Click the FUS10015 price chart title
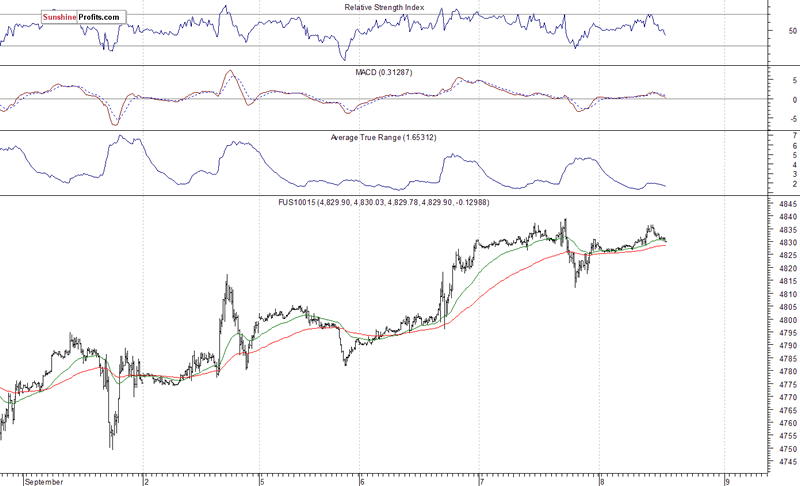 tap(383, 203)
